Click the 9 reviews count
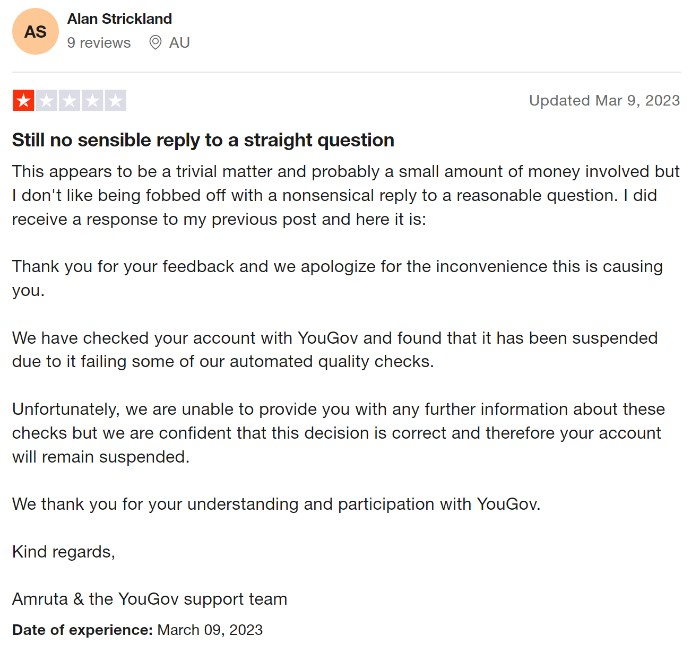This screenshot has height=653, width=700. [99, 43]
